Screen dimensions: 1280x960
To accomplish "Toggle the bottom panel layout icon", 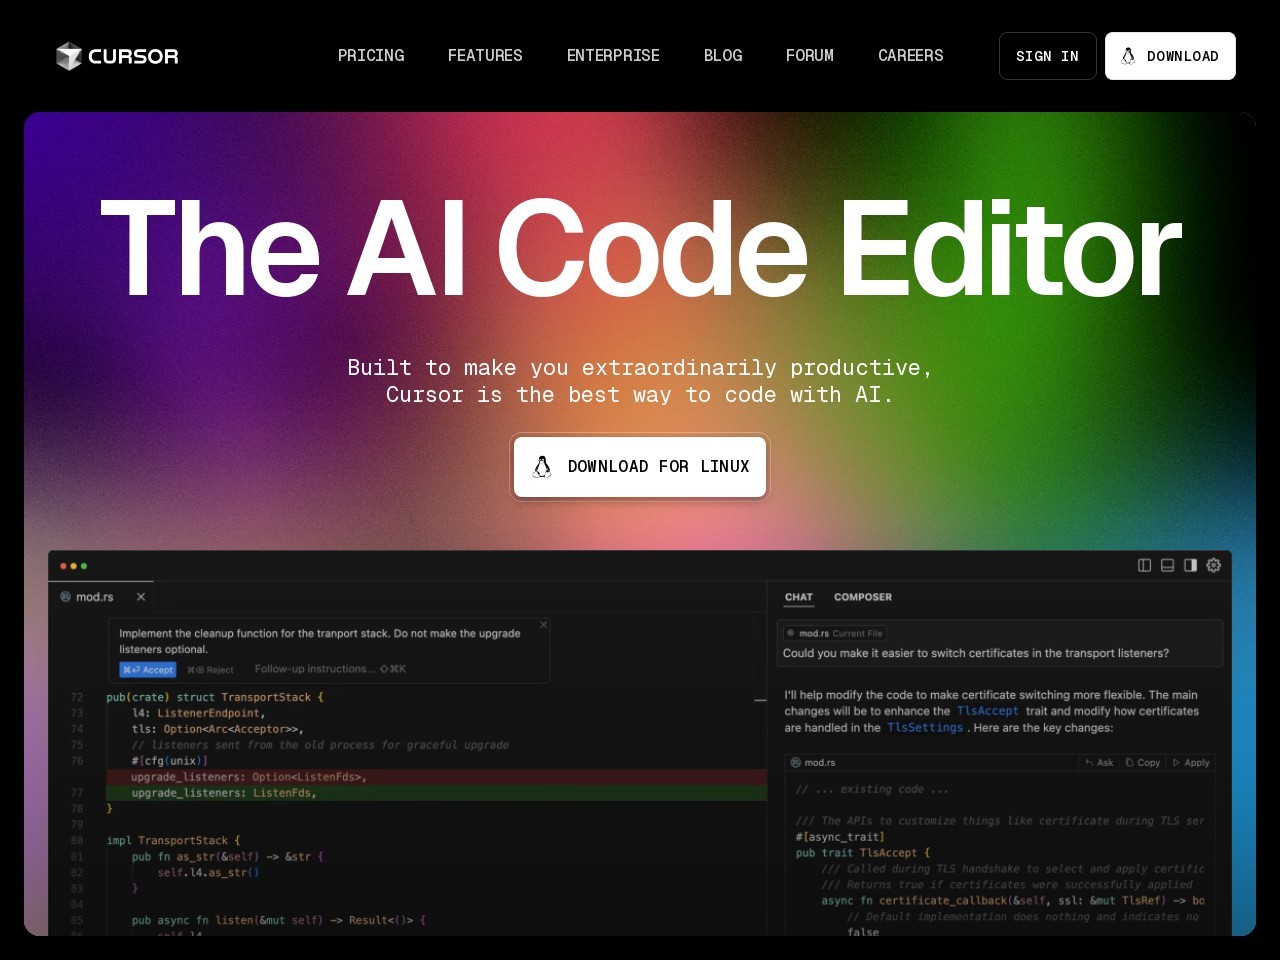I will tap(1167, 565).
